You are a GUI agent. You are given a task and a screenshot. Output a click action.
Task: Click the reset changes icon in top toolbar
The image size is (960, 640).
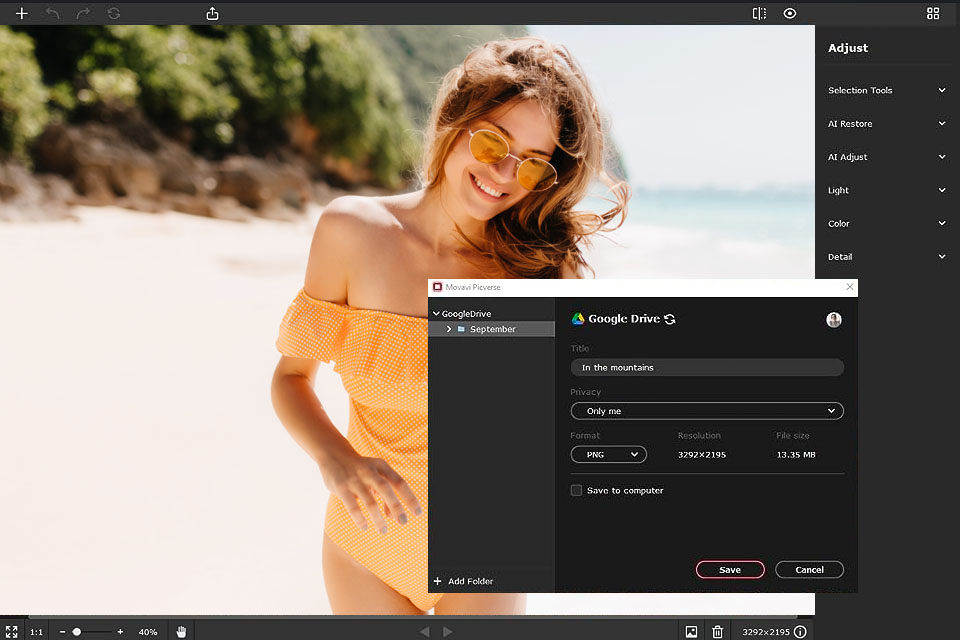pos(114,13)
